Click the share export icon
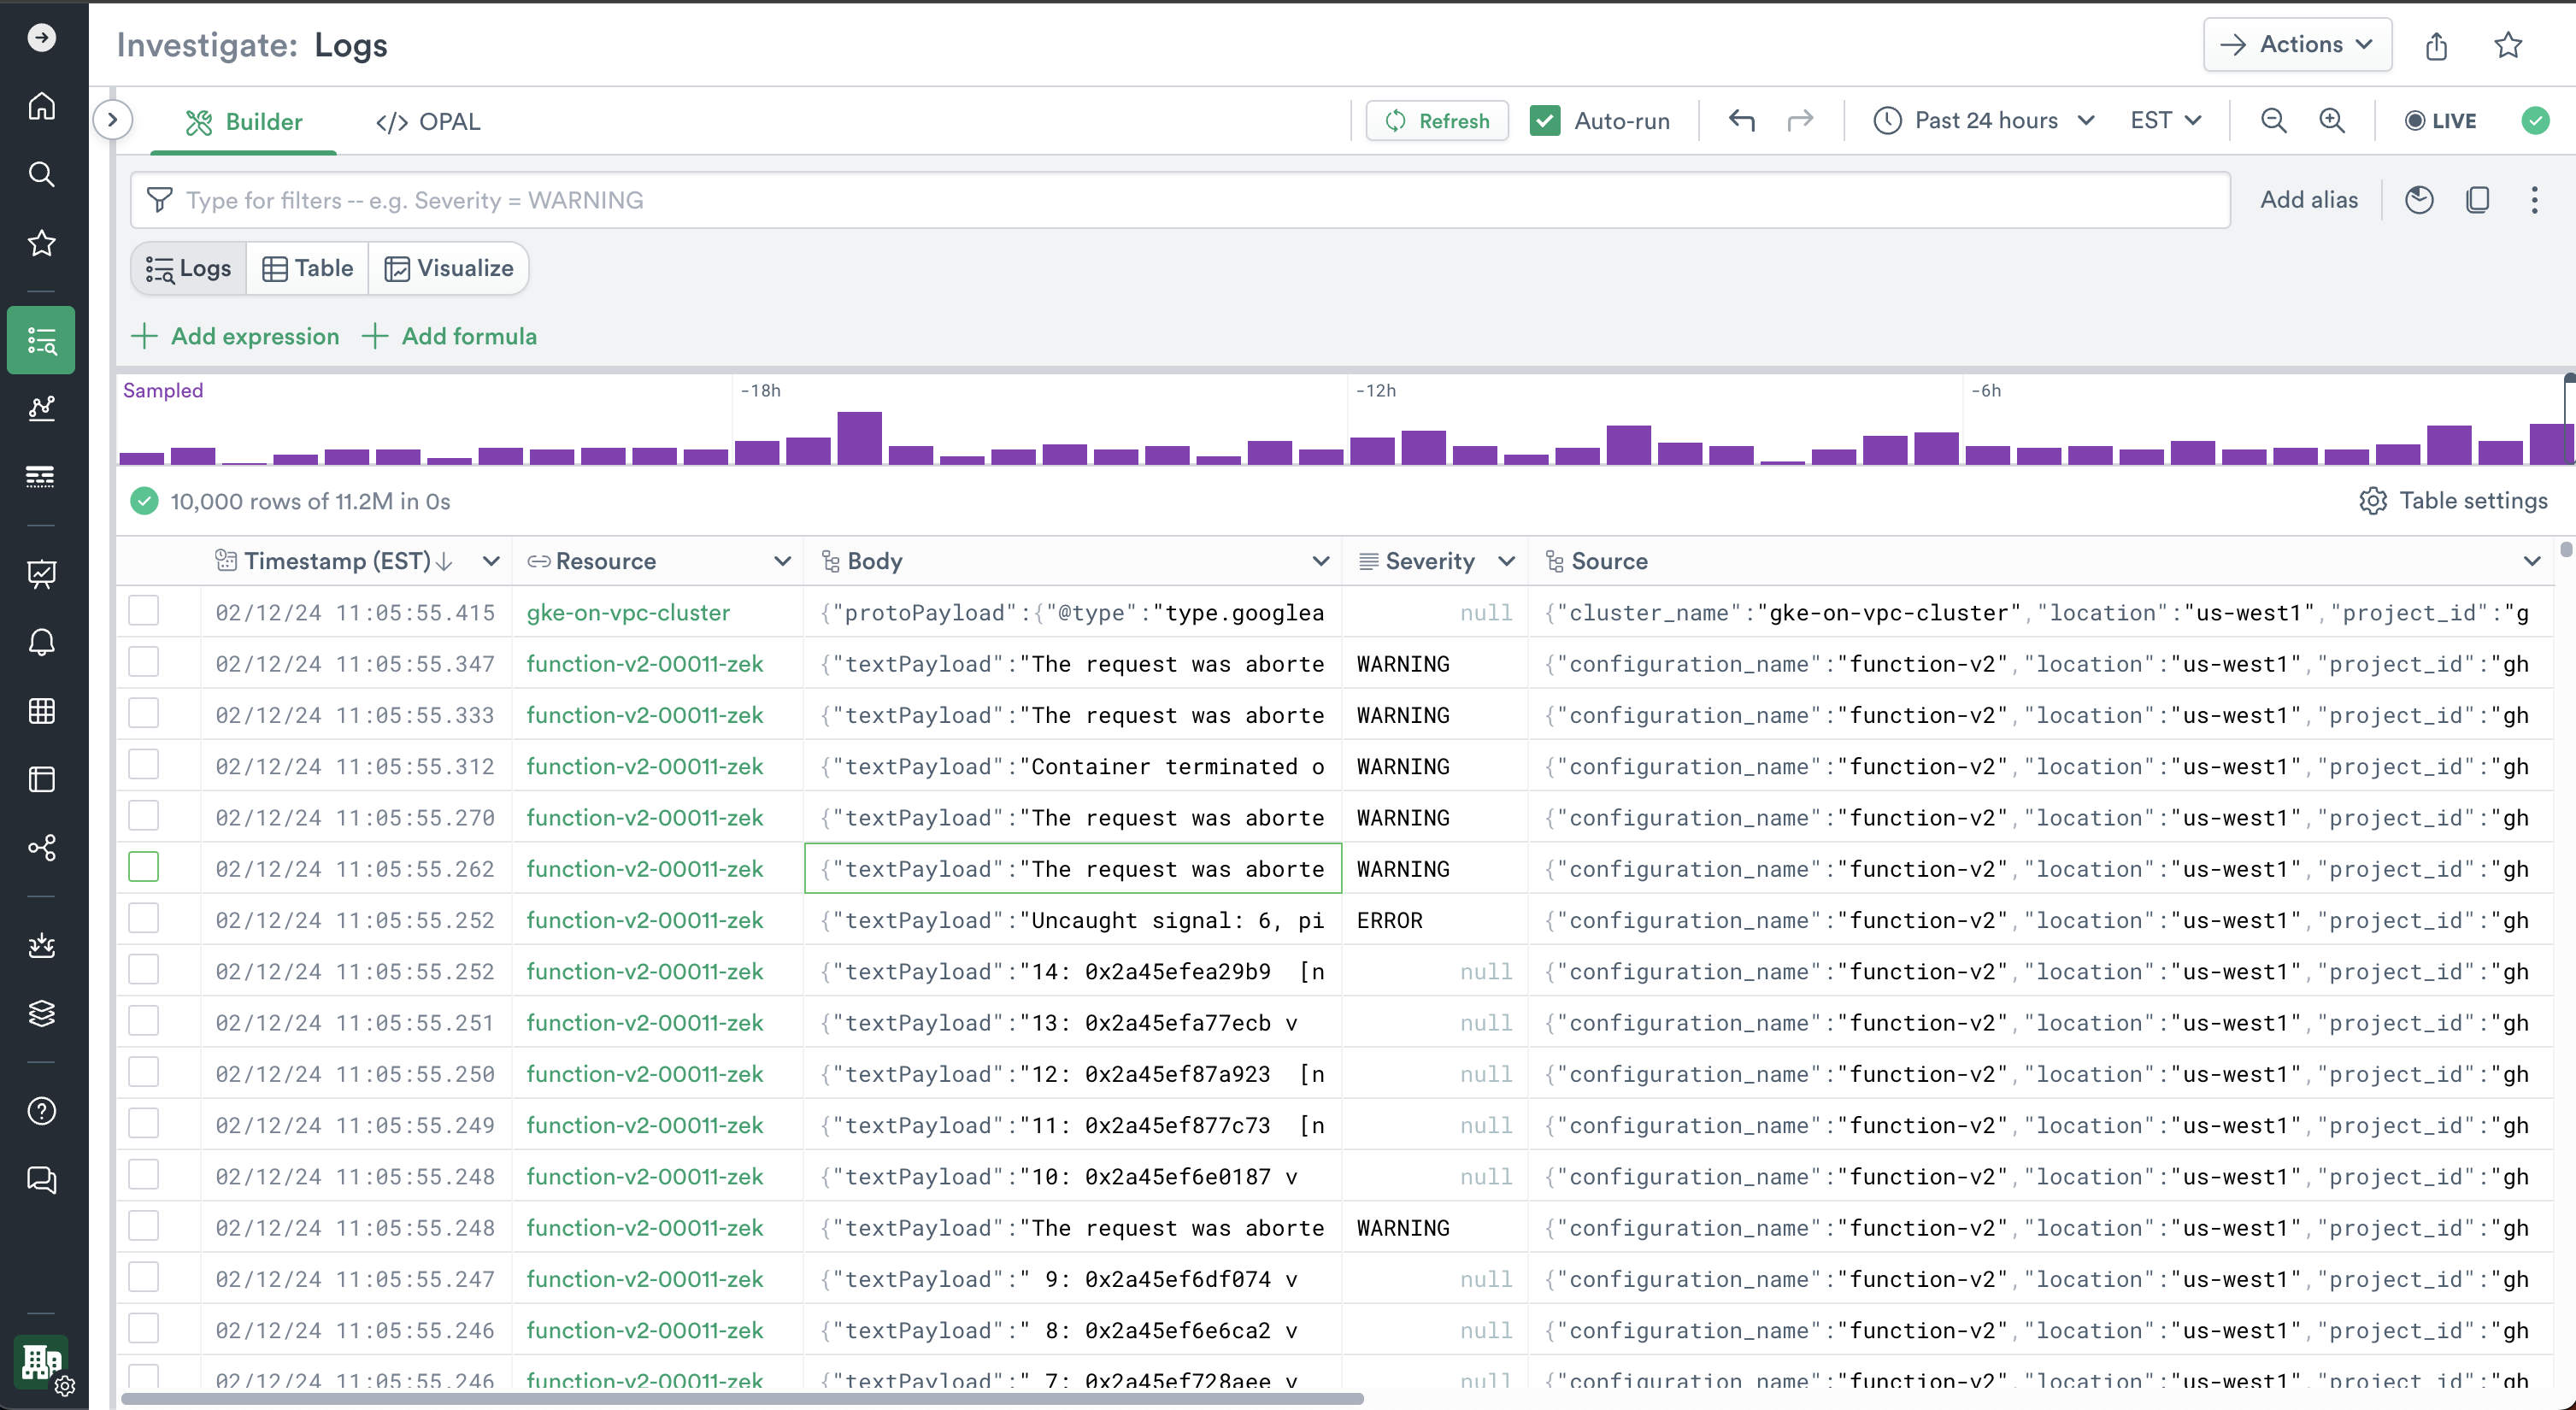 coord(2436,46)
